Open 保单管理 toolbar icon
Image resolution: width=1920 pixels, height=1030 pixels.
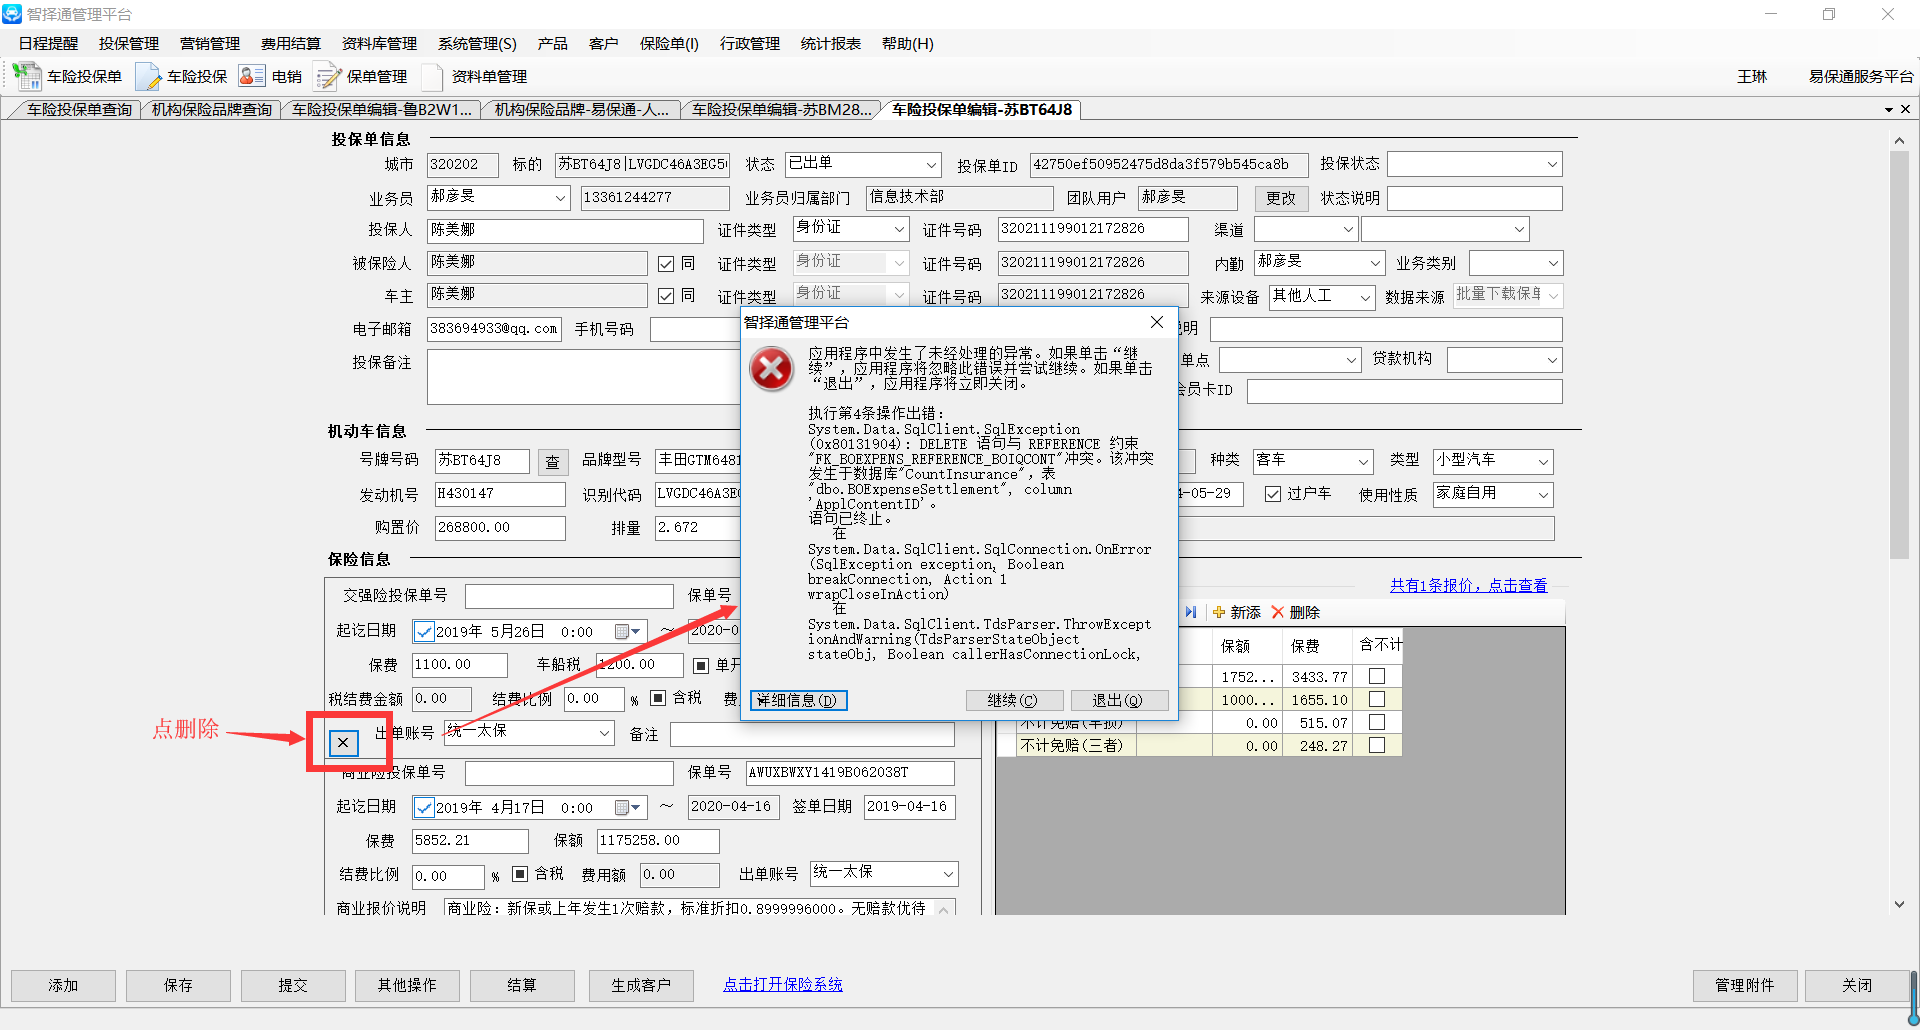click(327, 76)
